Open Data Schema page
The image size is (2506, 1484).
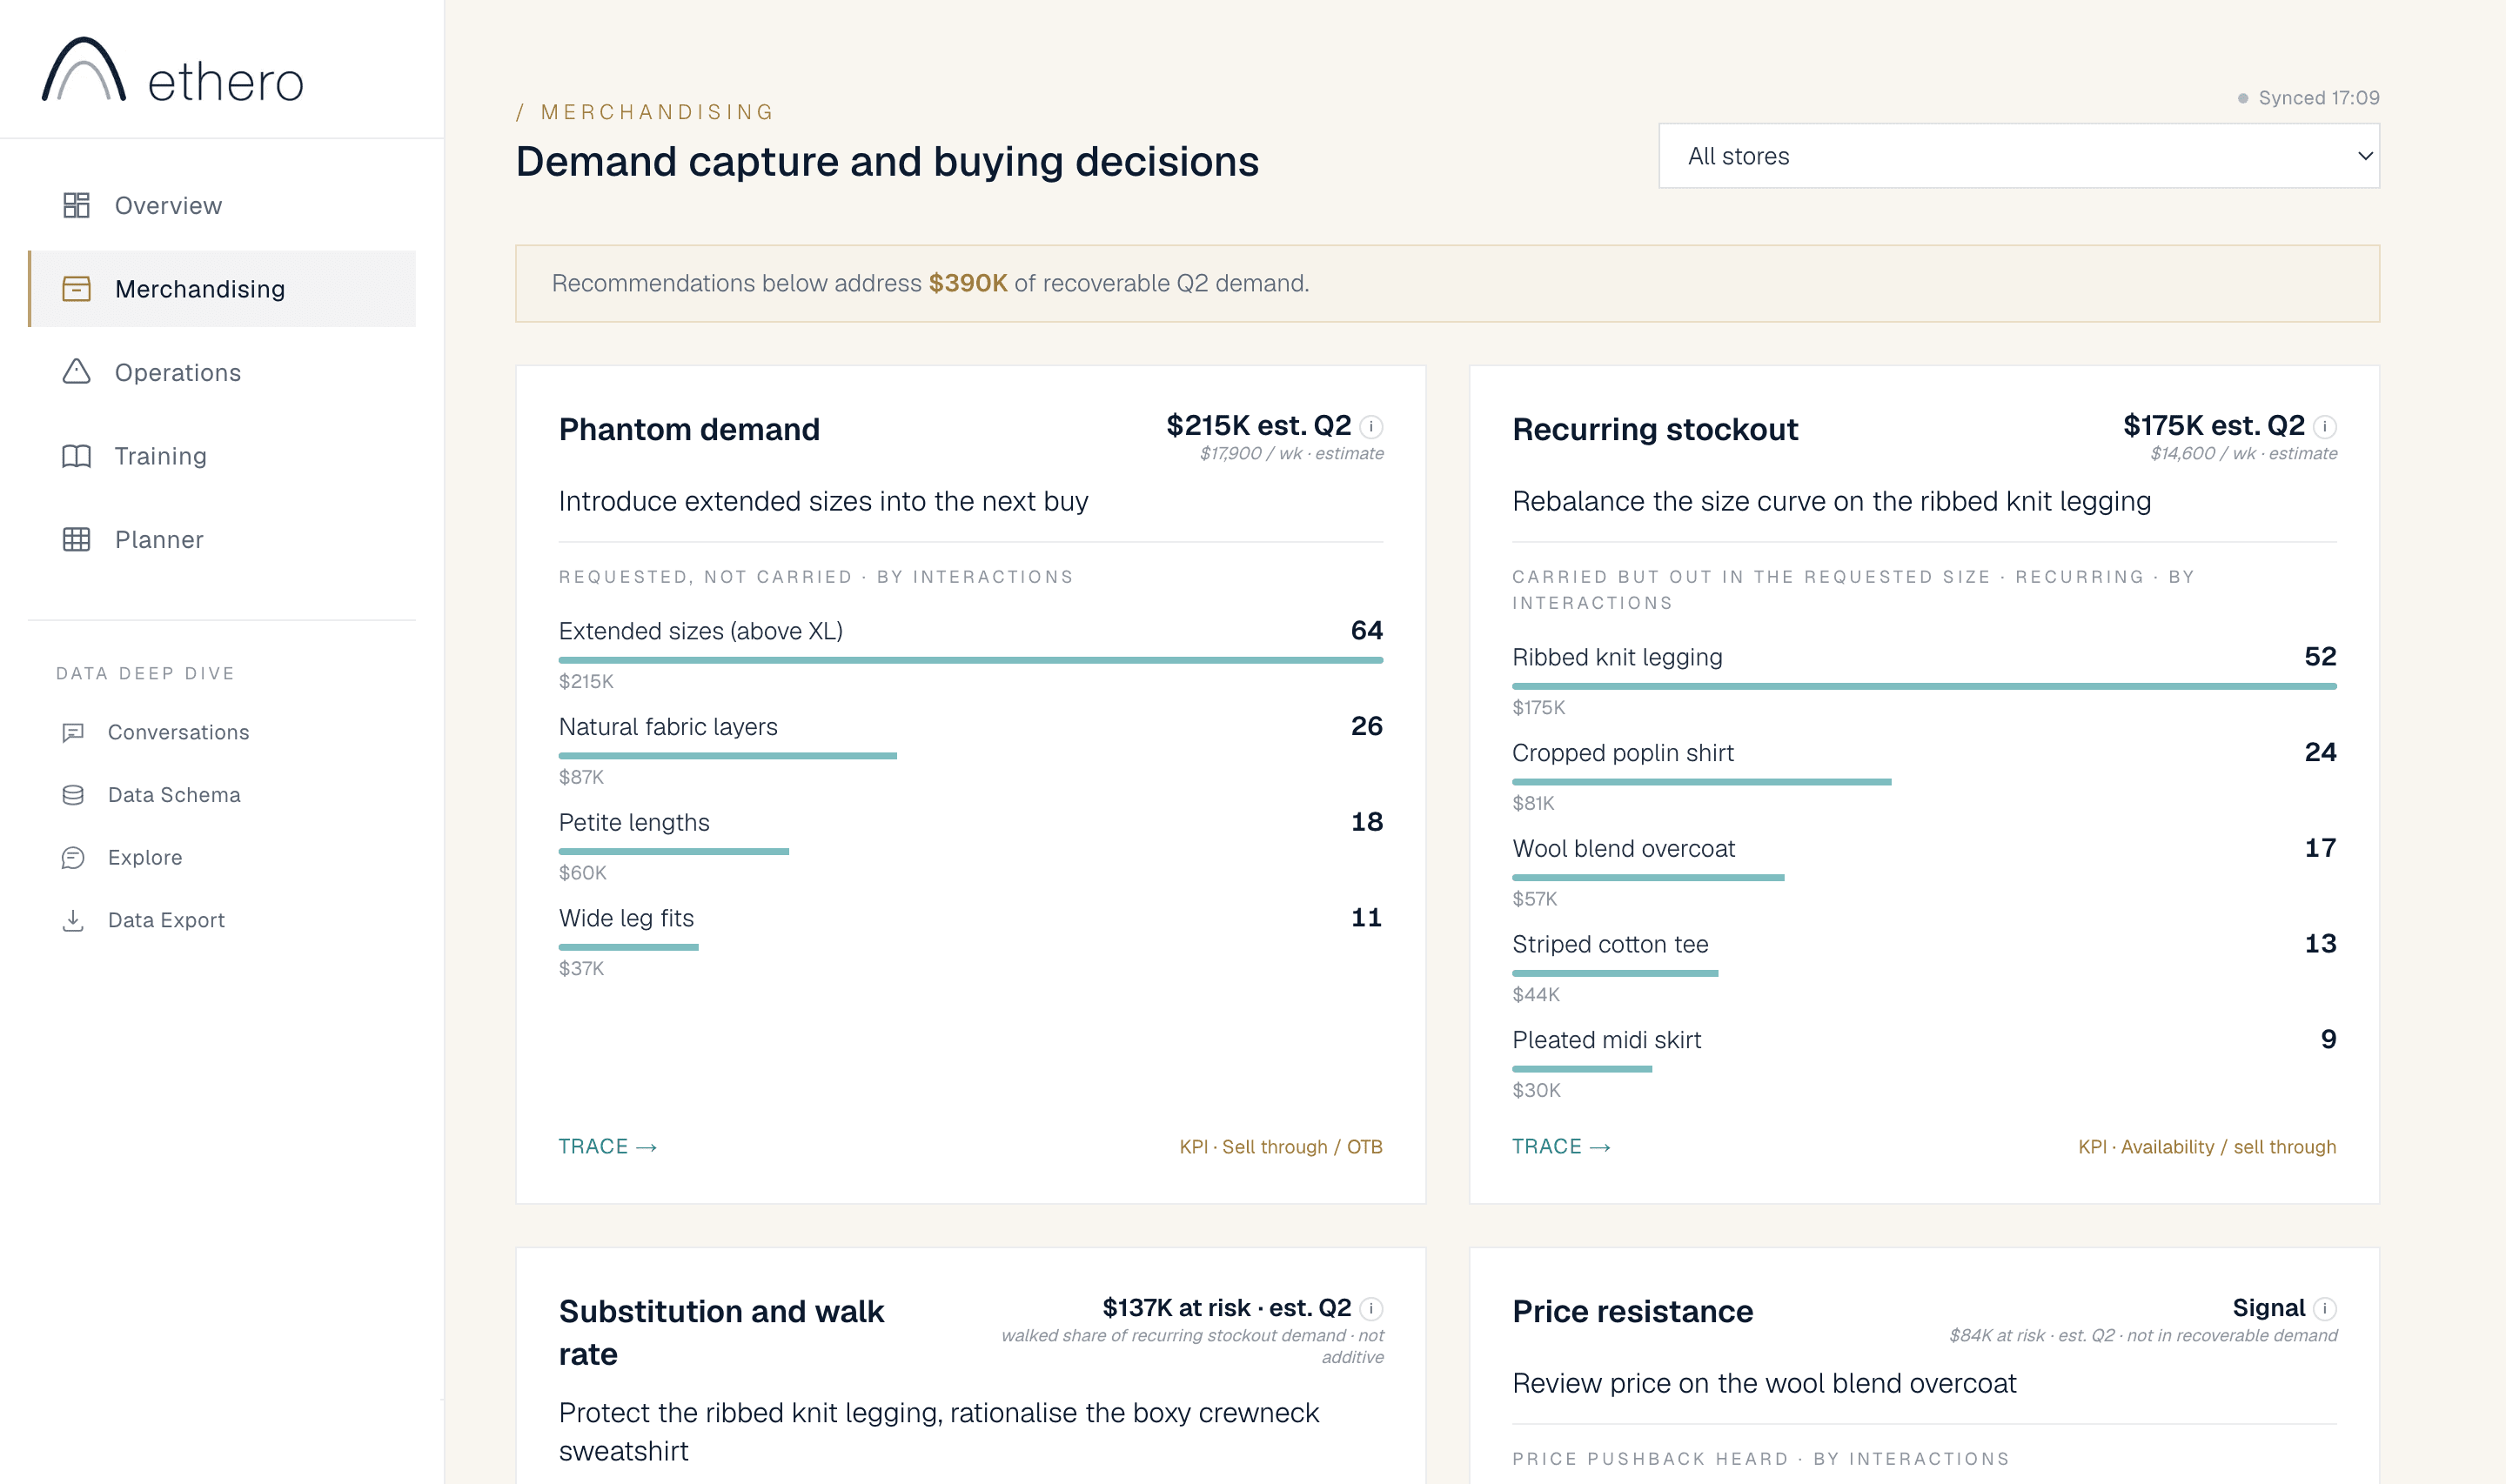222,795
